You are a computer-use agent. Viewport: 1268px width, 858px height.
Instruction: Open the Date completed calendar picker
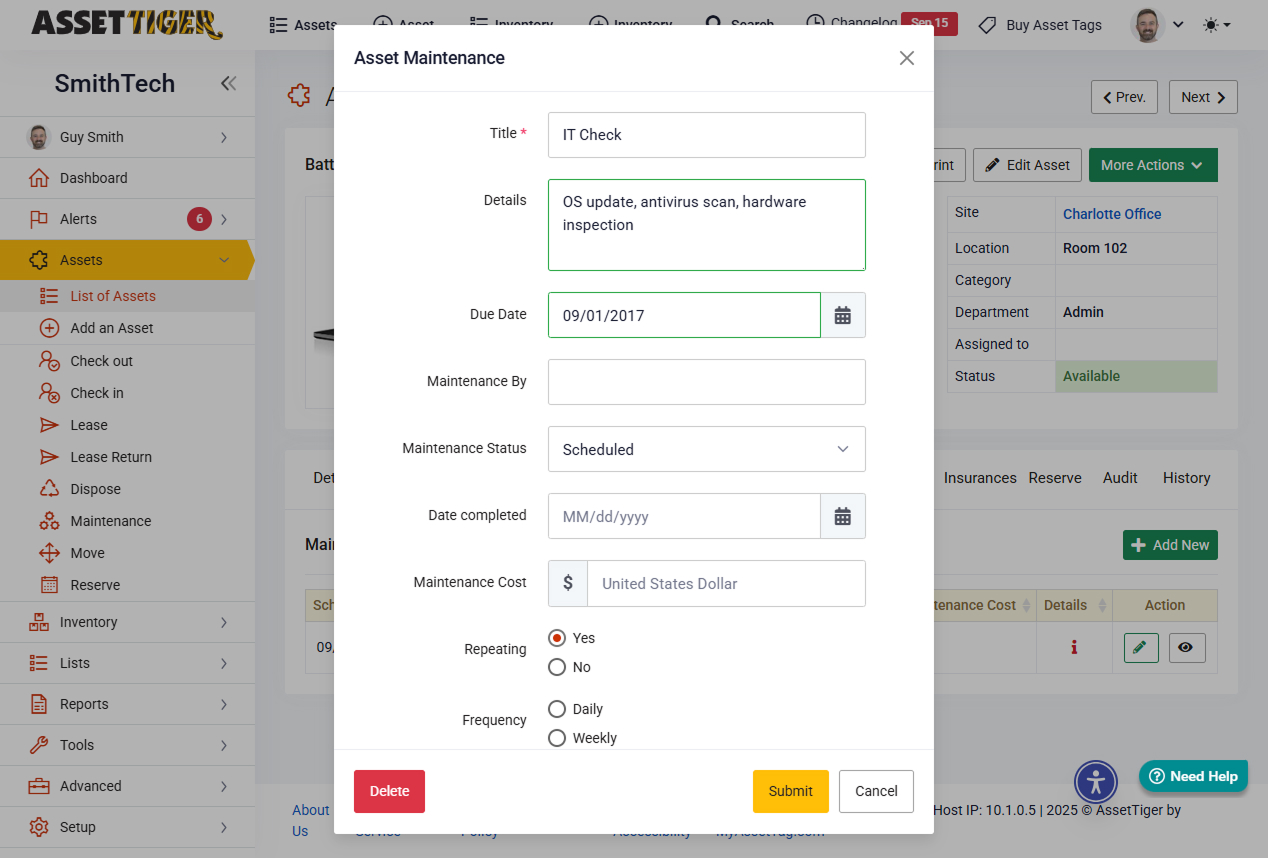[x=843, y=516]
